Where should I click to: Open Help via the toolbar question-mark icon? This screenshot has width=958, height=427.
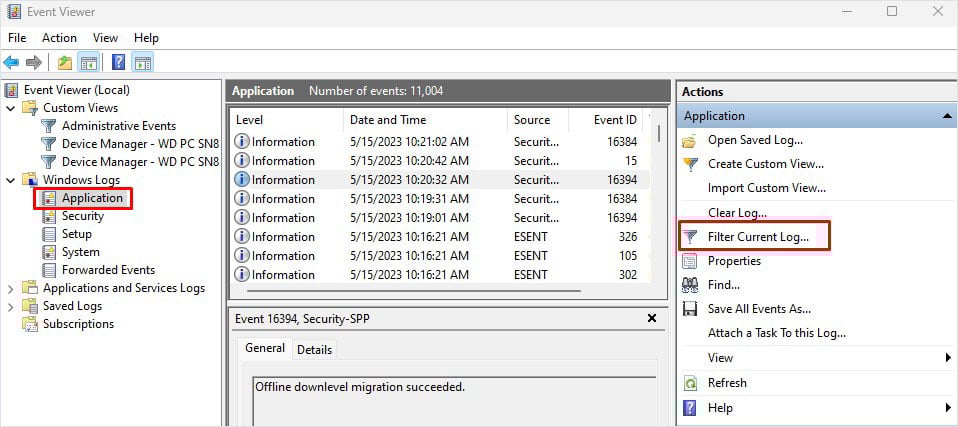[118, 63]
